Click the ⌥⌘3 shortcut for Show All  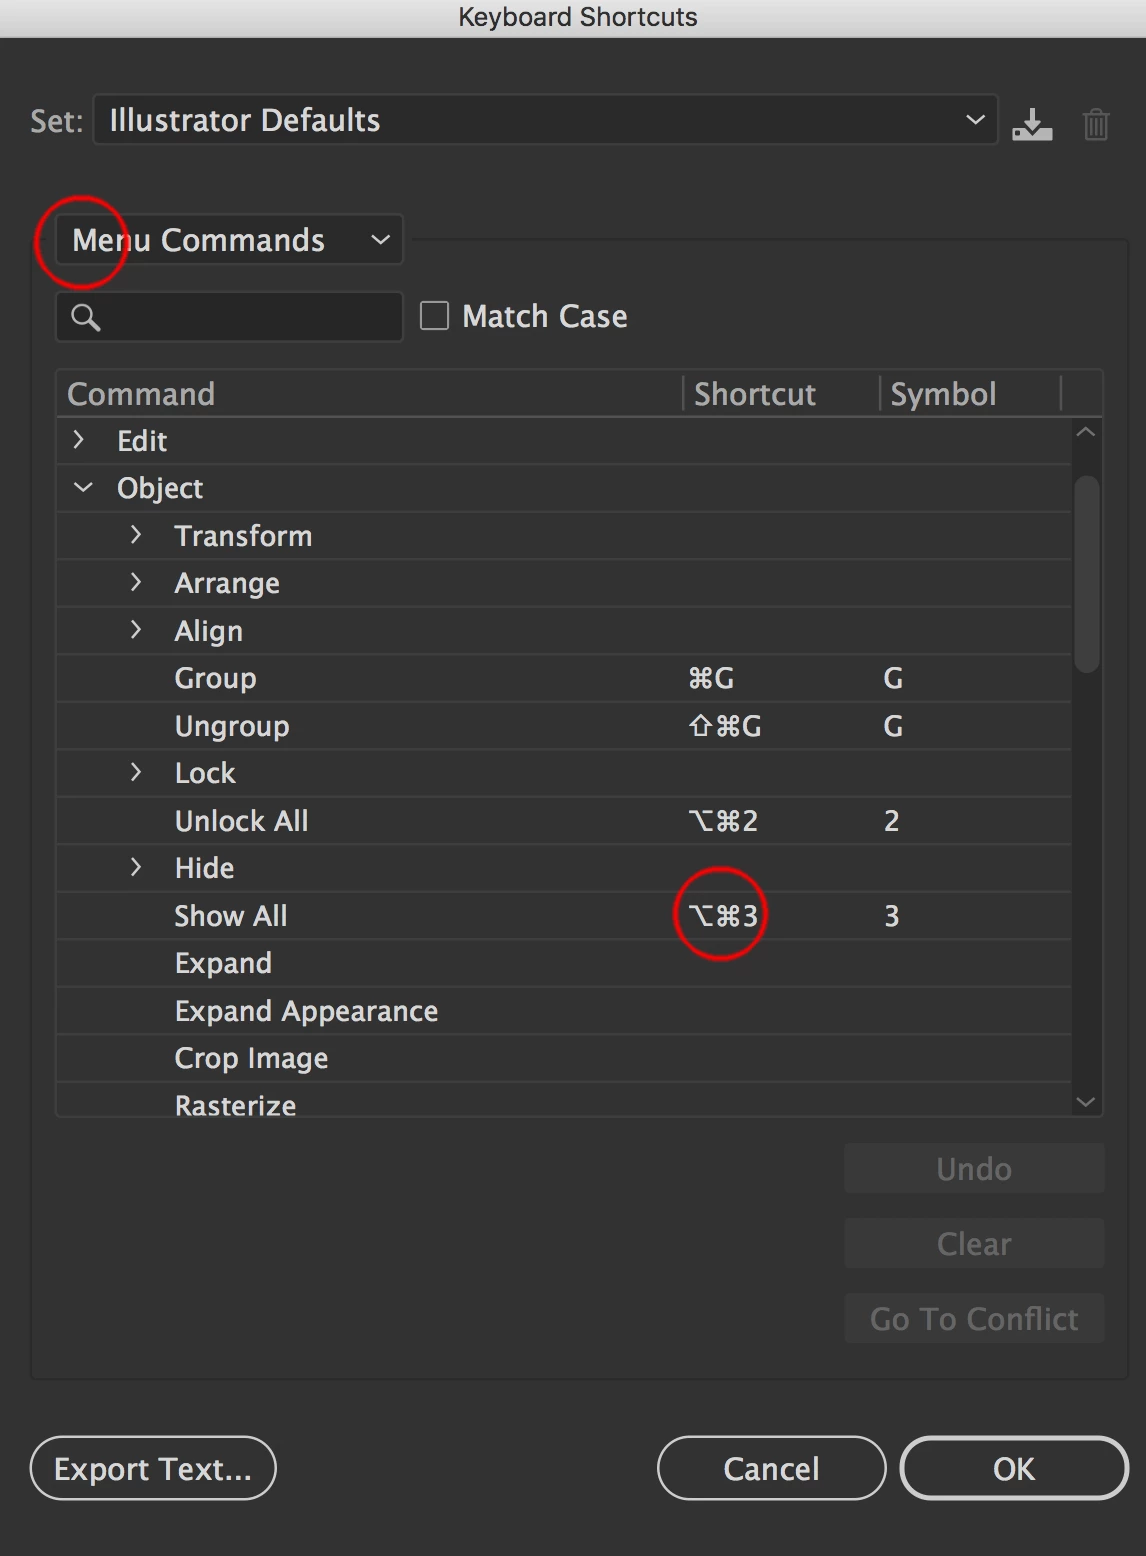coord(723,916)
